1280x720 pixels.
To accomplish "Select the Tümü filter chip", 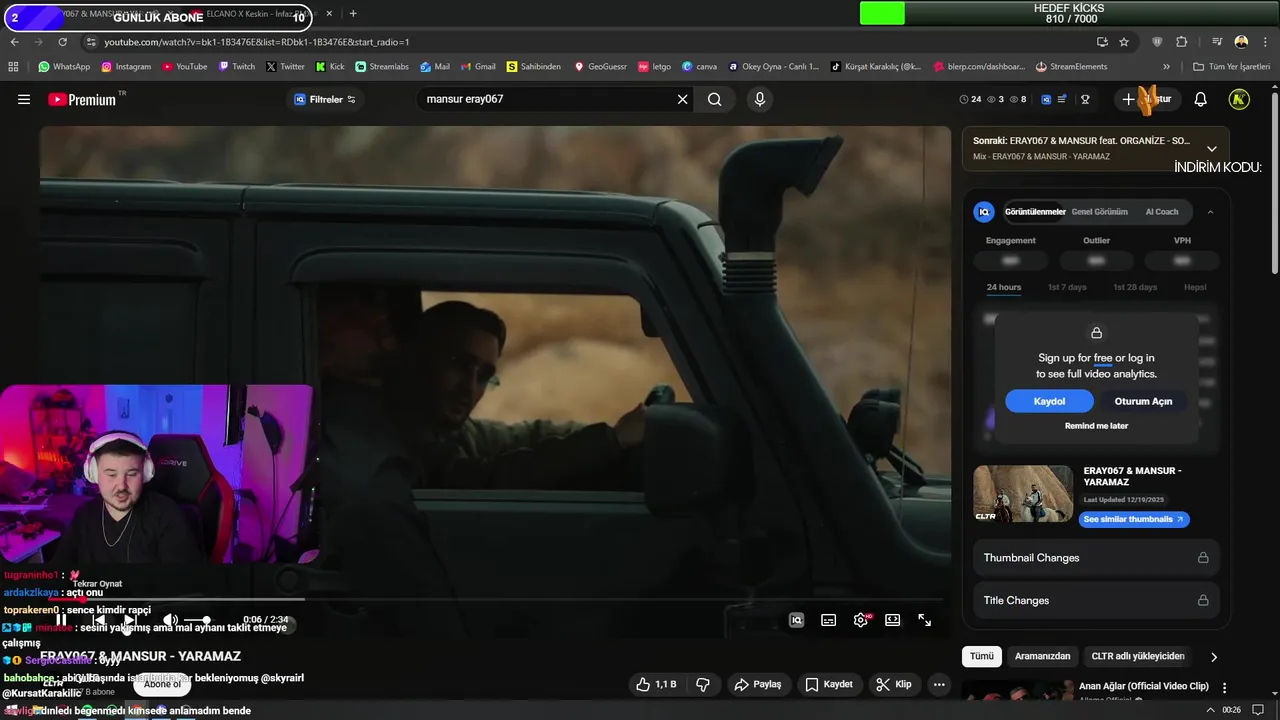I will (x=982, y=656).
